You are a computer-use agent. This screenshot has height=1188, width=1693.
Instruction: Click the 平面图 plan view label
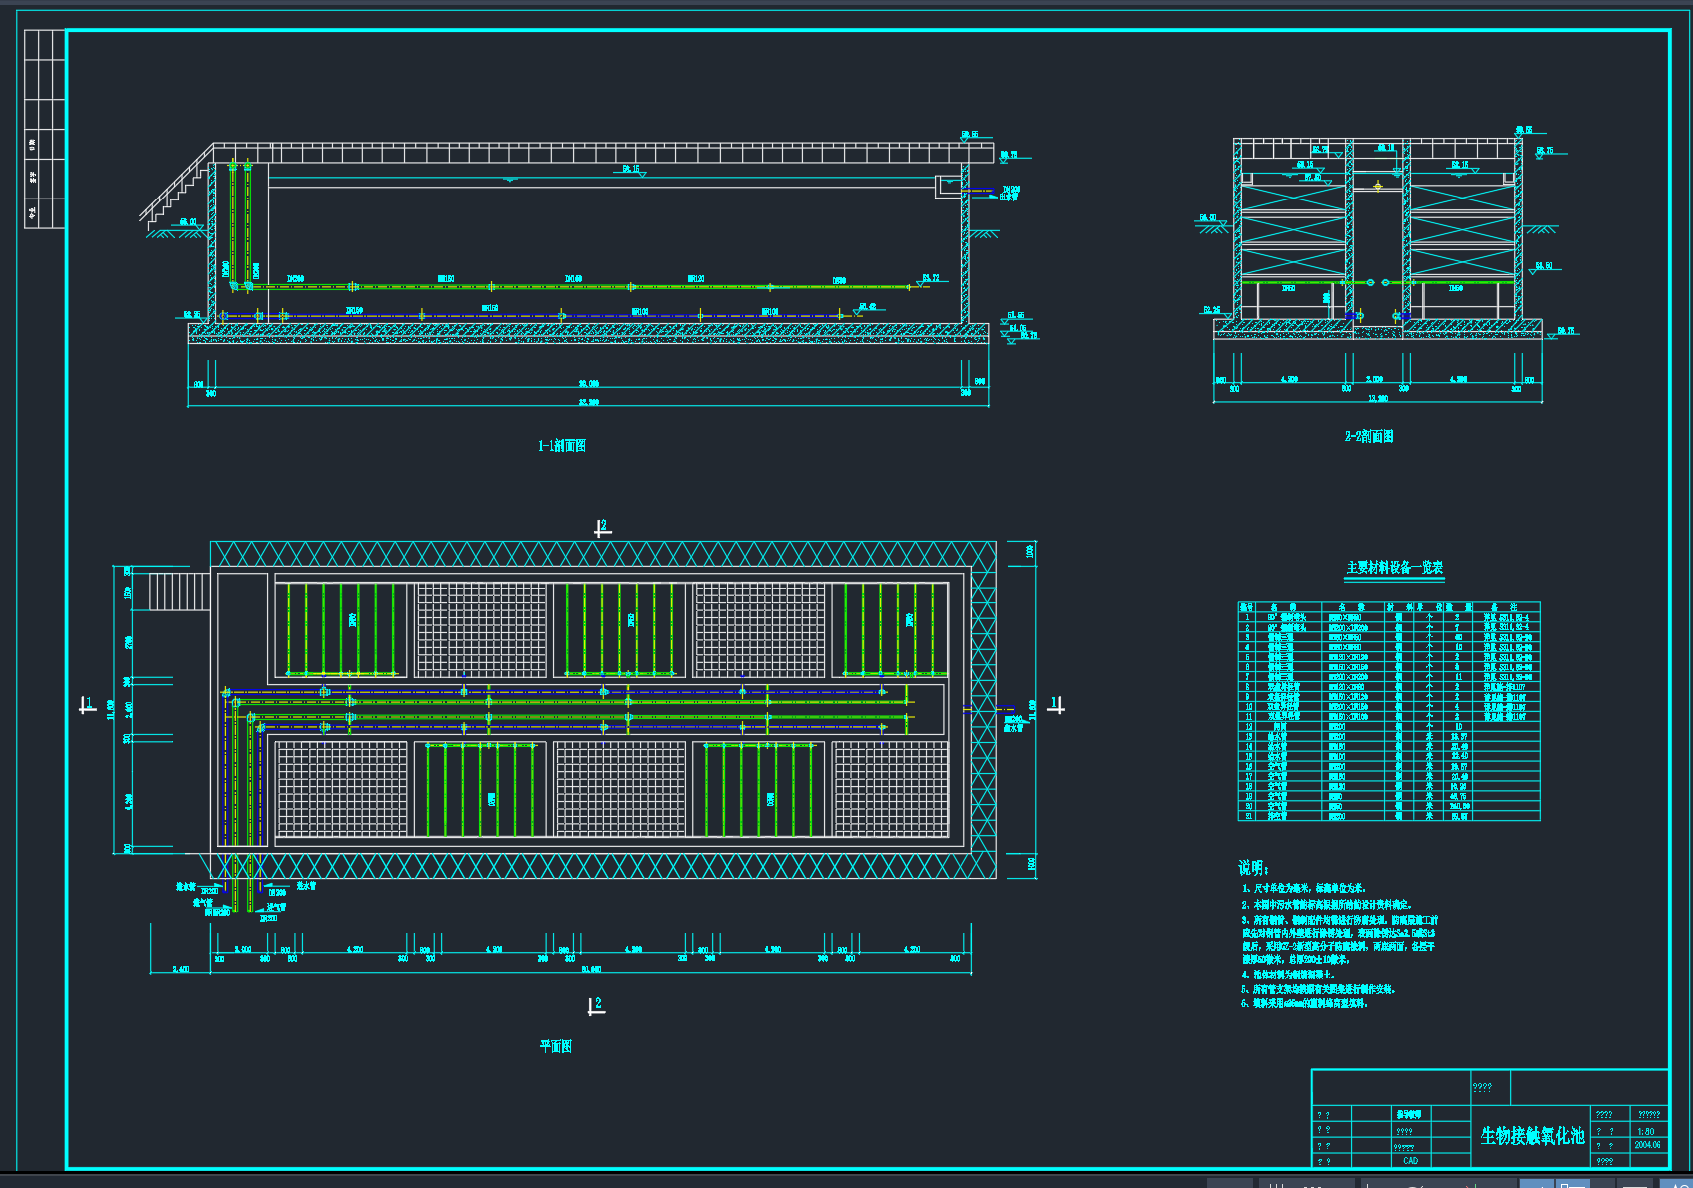[x=556, y=1046]
